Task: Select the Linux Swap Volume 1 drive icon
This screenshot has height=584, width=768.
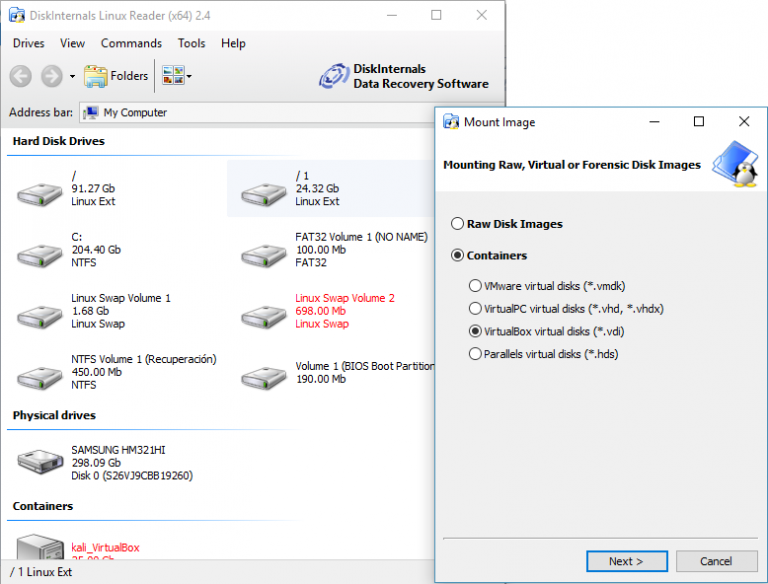Action: (x=40, y=316)
